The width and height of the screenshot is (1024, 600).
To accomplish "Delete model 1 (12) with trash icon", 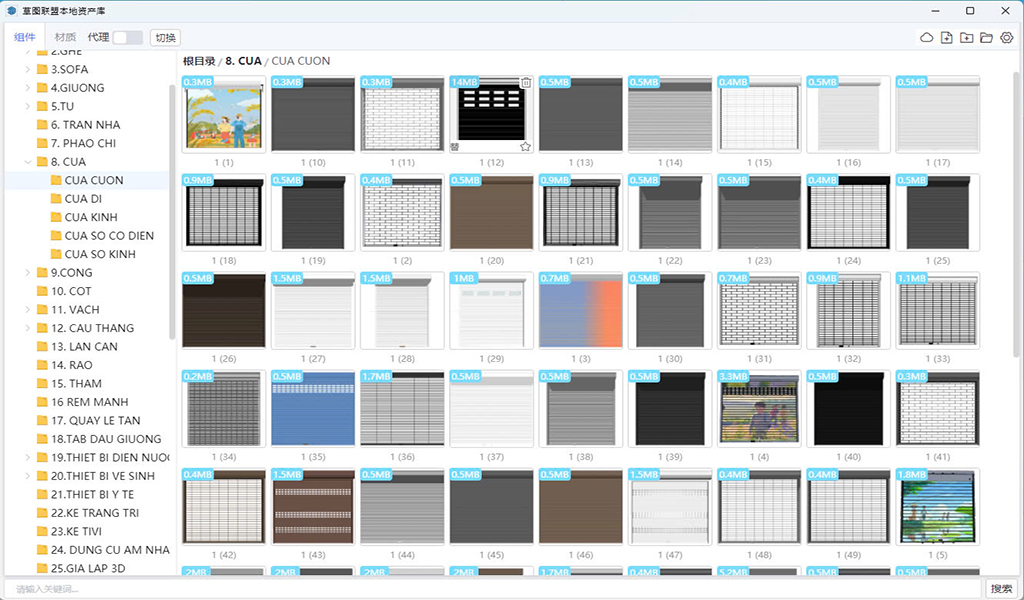I will pyautogui.click(x=526, y=83).
